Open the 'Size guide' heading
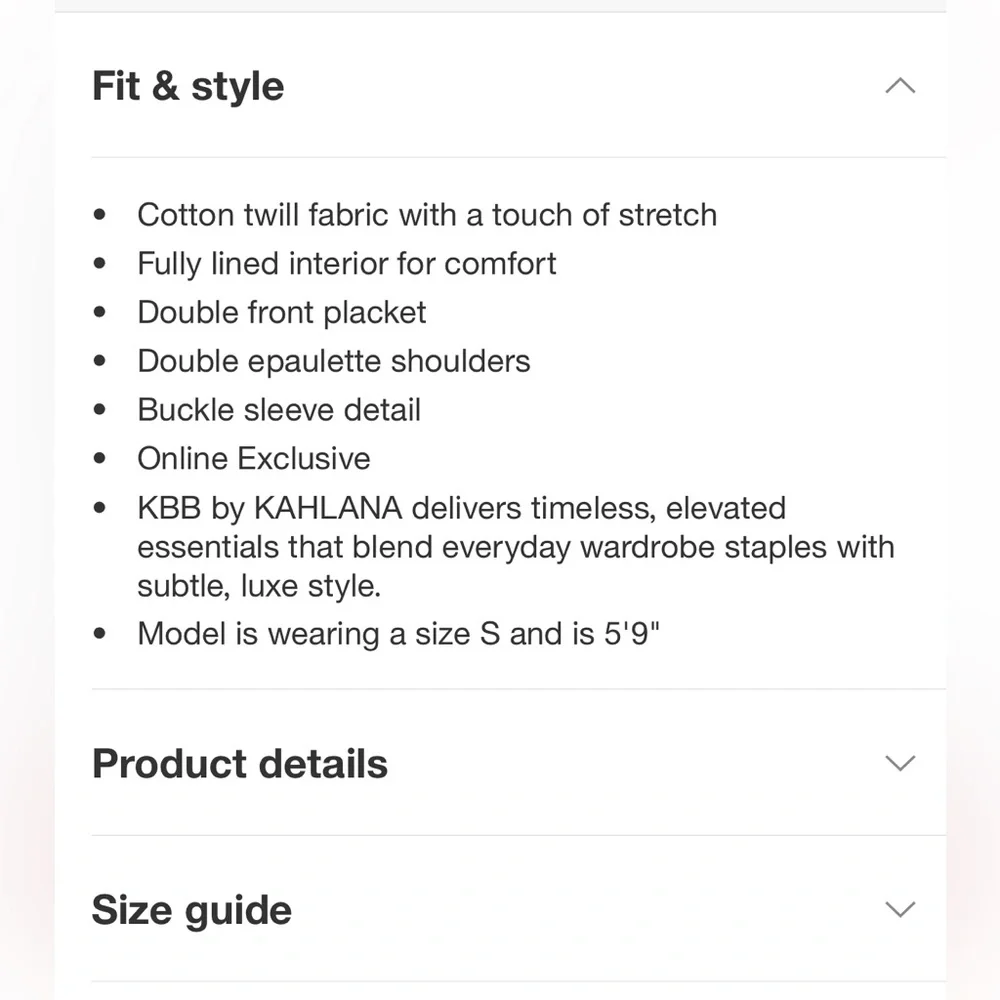This screenshot has width=1000, height=1000. click(191, 910)
